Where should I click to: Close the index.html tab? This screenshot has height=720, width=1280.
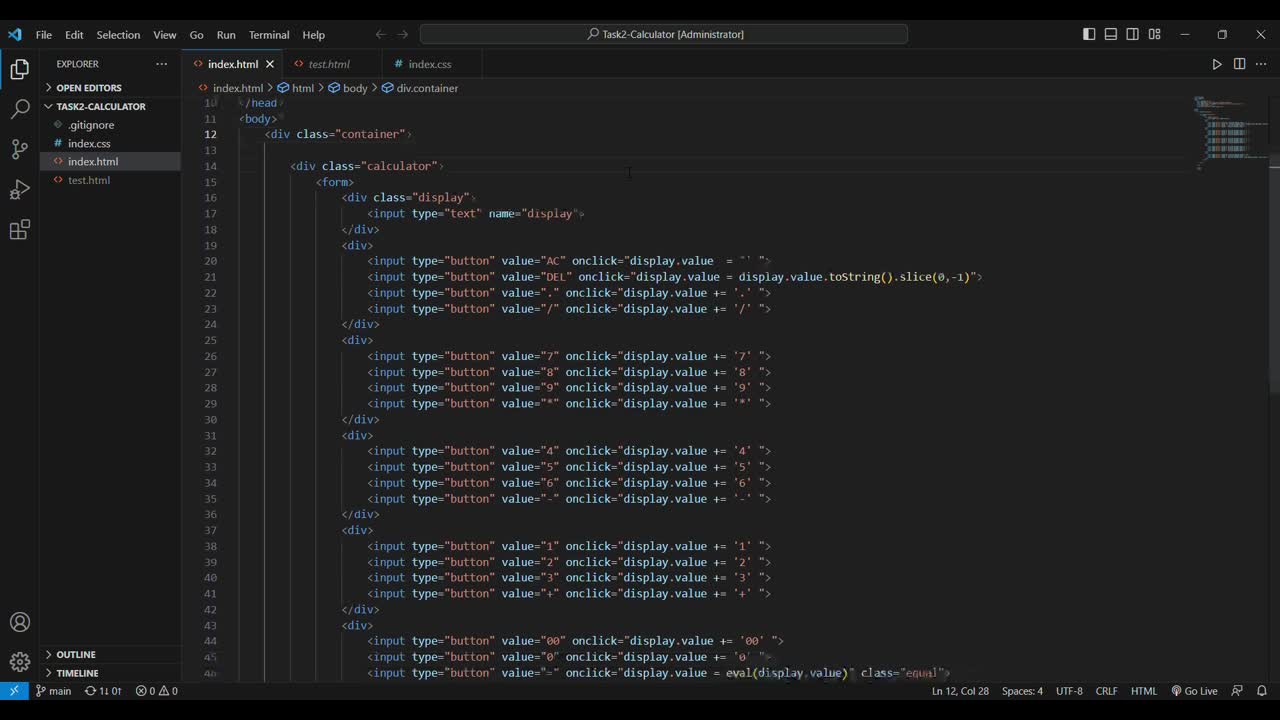pyautogui.click(x=269, y=64)
